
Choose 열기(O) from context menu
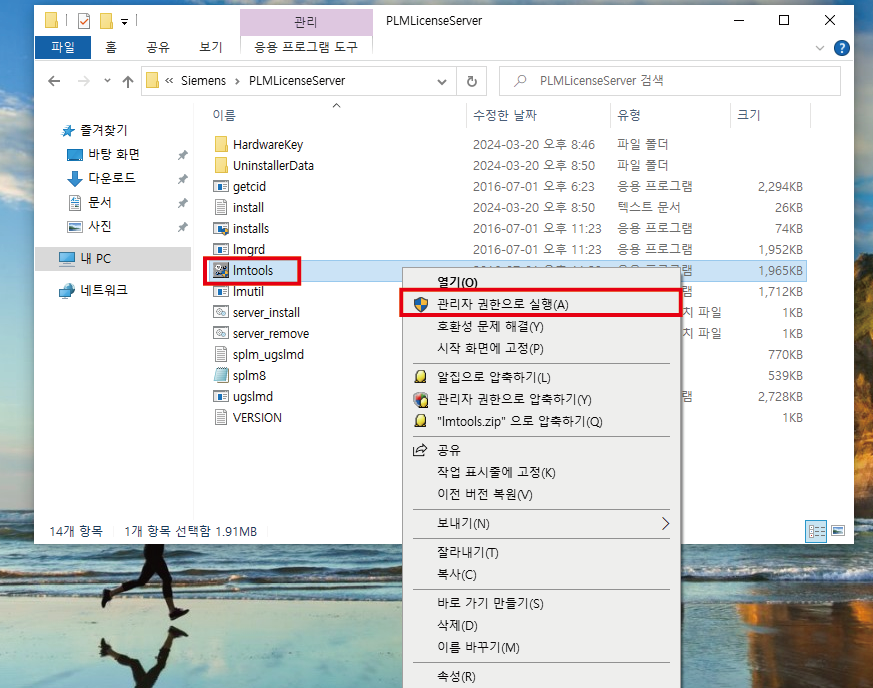pyautogui.click(x=541, y=282)
